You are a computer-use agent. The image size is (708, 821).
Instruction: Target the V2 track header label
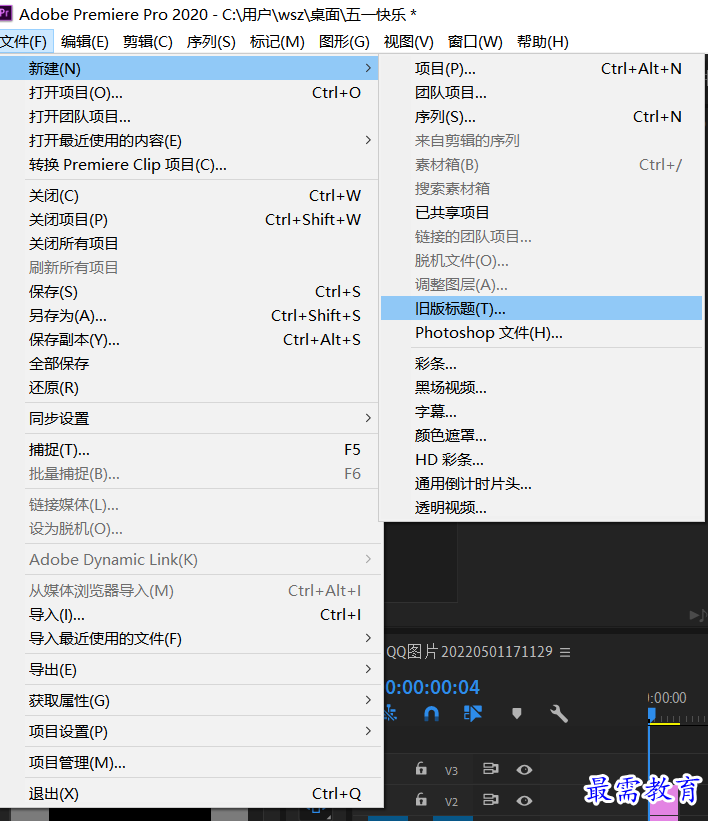pyautogui.click(x=451, y=802)
